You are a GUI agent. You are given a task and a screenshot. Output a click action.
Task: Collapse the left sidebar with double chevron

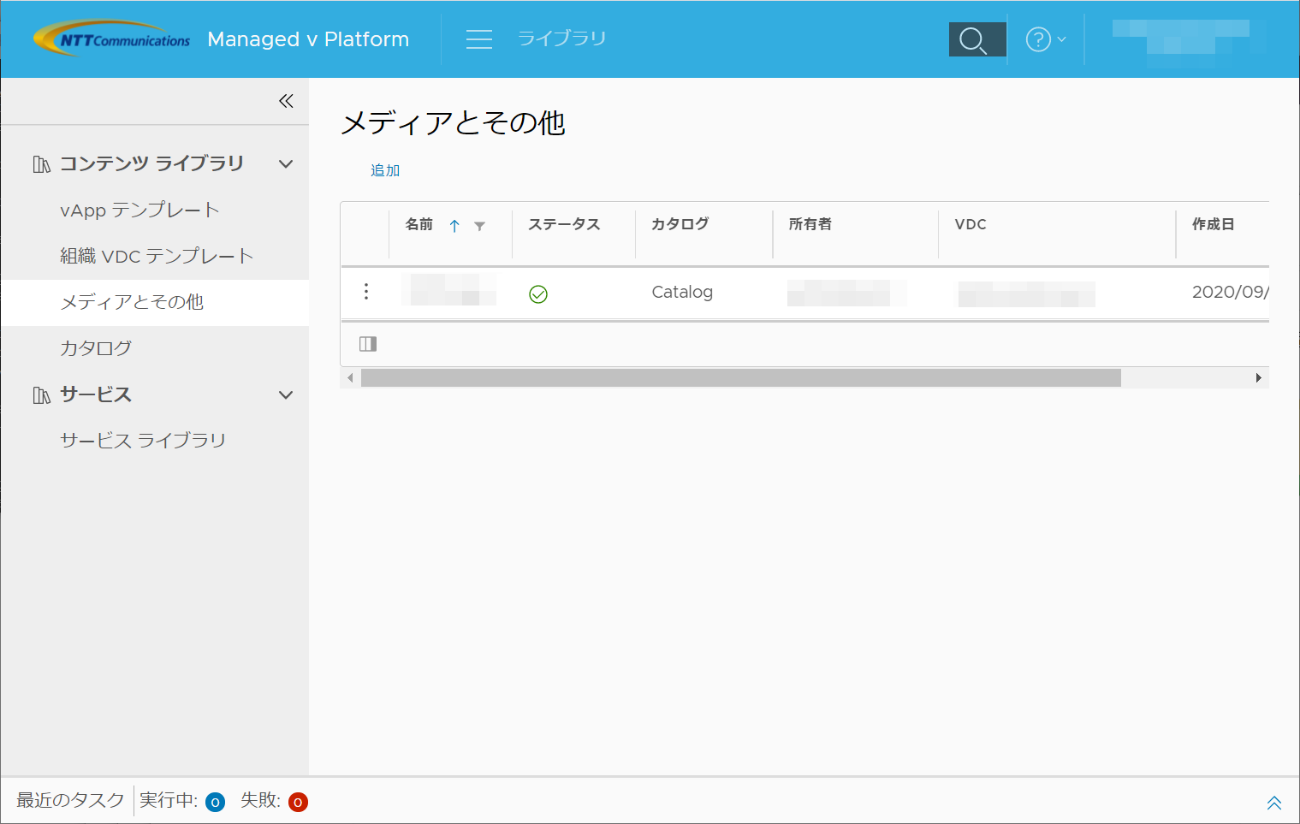click(x=286, y=101)
